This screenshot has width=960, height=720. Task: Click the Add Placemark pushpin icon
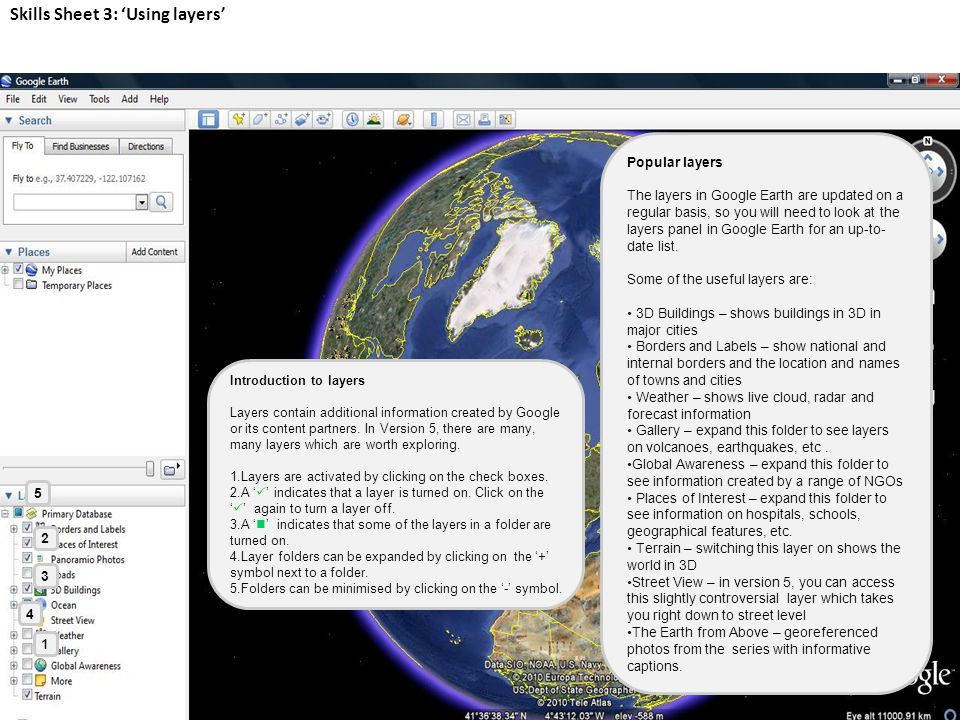(x=238, y=119)
